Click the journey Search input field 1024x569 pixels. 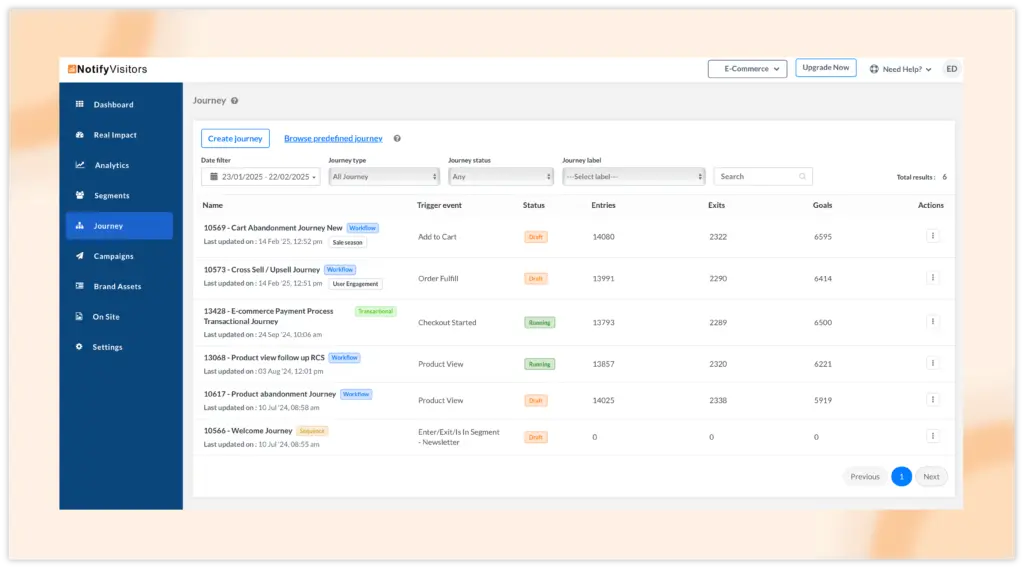pos(757,176)
